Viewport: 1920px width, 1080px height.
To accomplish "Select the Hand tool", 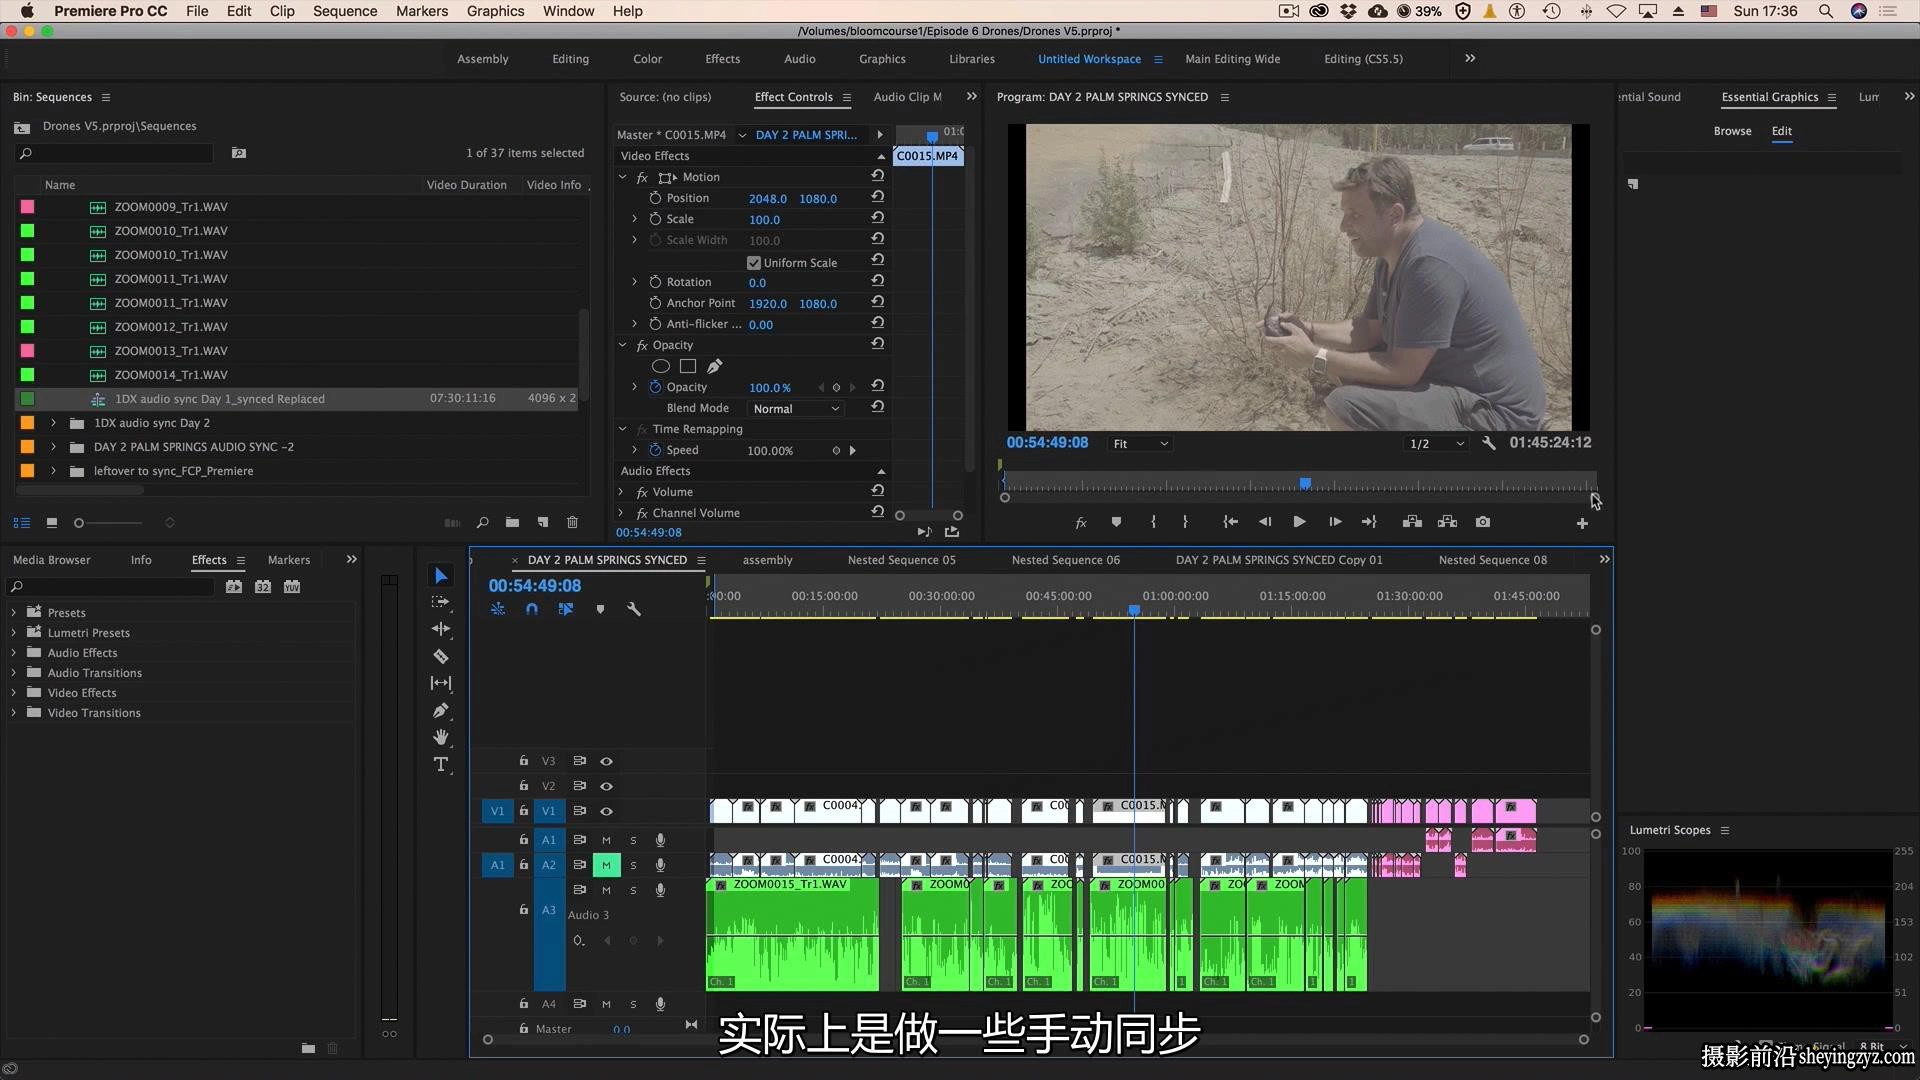I will [441, 737].
